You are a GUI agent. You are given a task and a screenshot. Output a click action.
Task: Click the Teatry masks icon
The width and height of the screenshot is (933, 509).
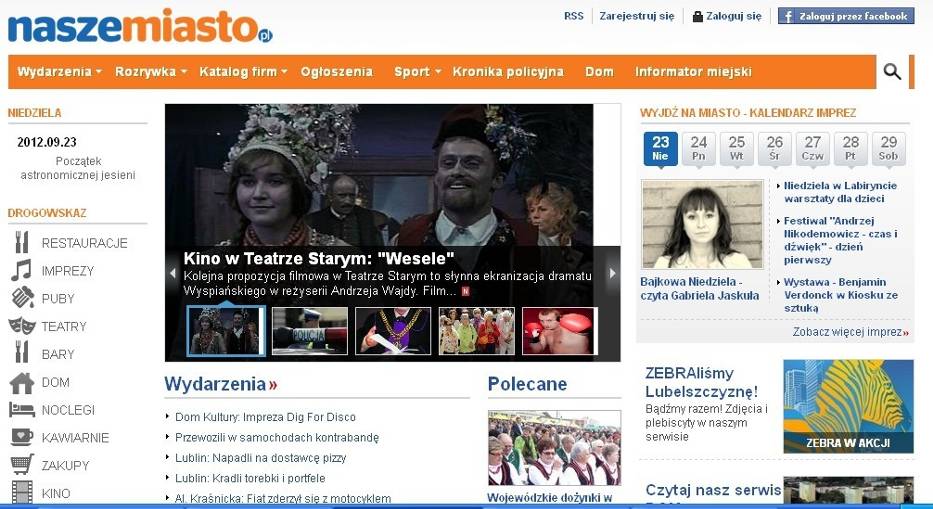pos(22,325)
